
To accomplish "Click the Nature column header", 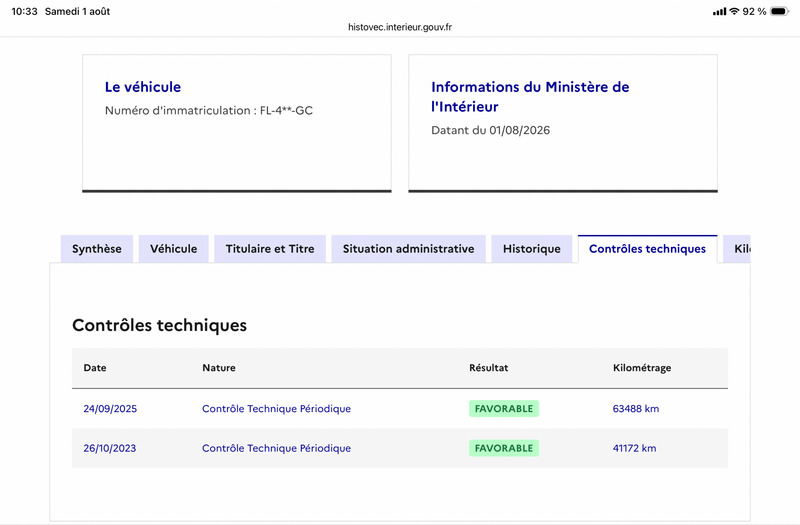I will [219, 368].
